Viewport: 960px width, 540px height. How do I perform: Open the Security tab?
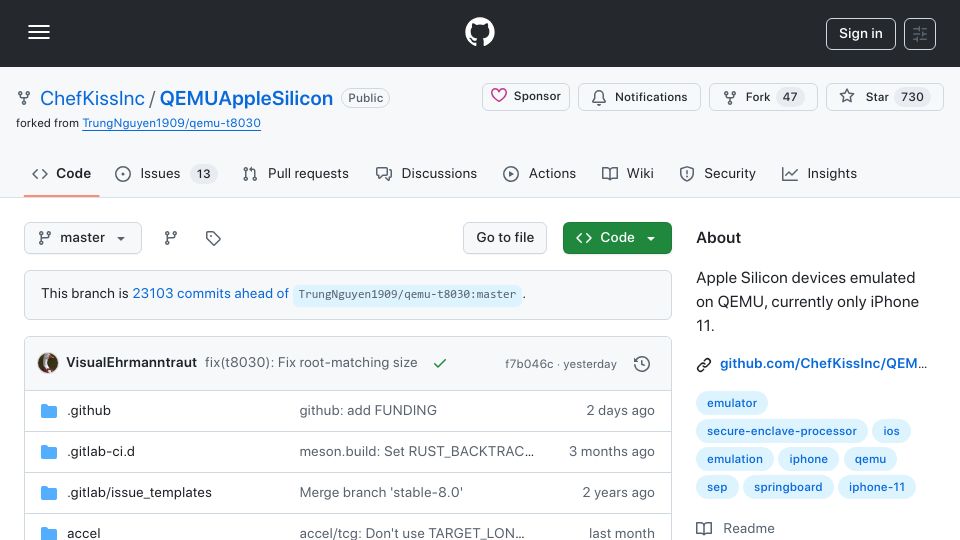tap(718, 174)
